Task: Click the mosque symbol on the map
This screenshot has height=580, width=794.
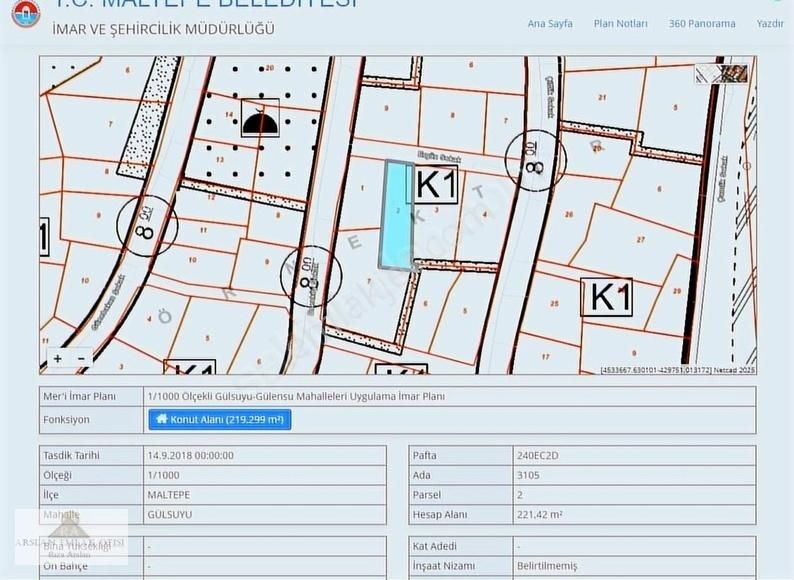Action: click(x=260, y=119)
